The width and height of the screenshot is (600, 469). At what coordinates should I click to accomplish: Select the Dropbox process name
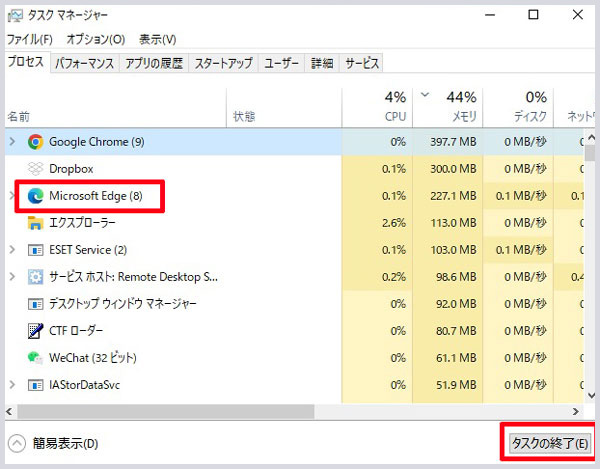71,169
